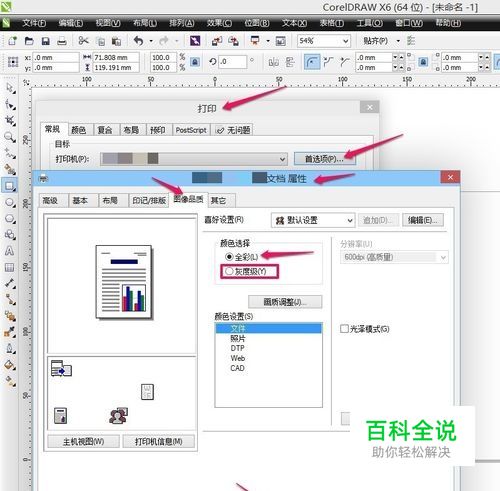The image size is (500, 491).
Task: Open the 文件 File menu
Action: (x=34, y=23)
